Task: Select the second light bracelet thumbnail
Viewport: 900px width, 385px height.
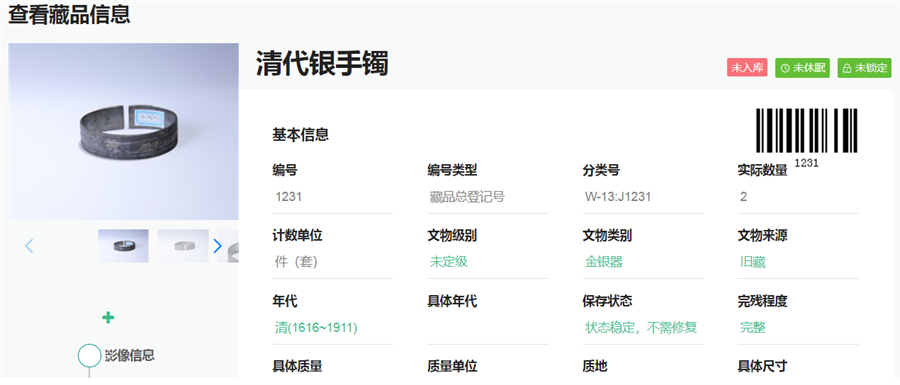Action: point(183,246)
